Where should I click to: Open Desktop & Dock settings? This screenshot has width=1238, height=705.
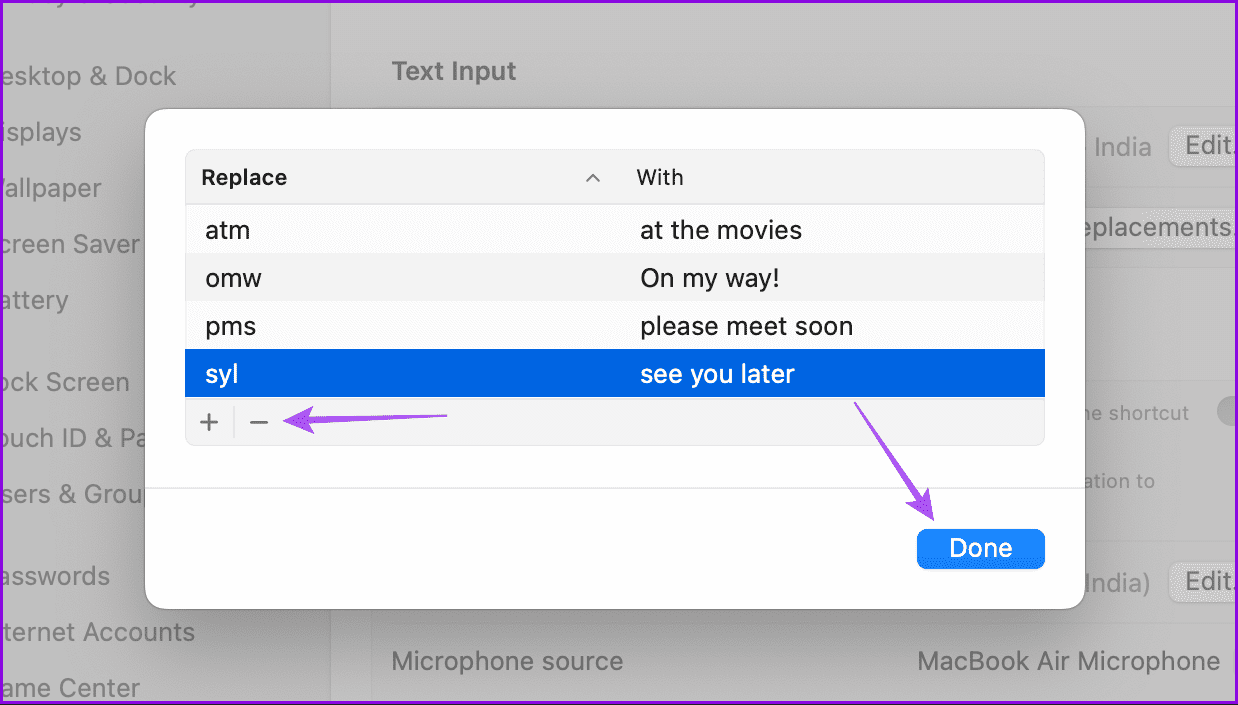pyautogui.click(x=89, y=76)
